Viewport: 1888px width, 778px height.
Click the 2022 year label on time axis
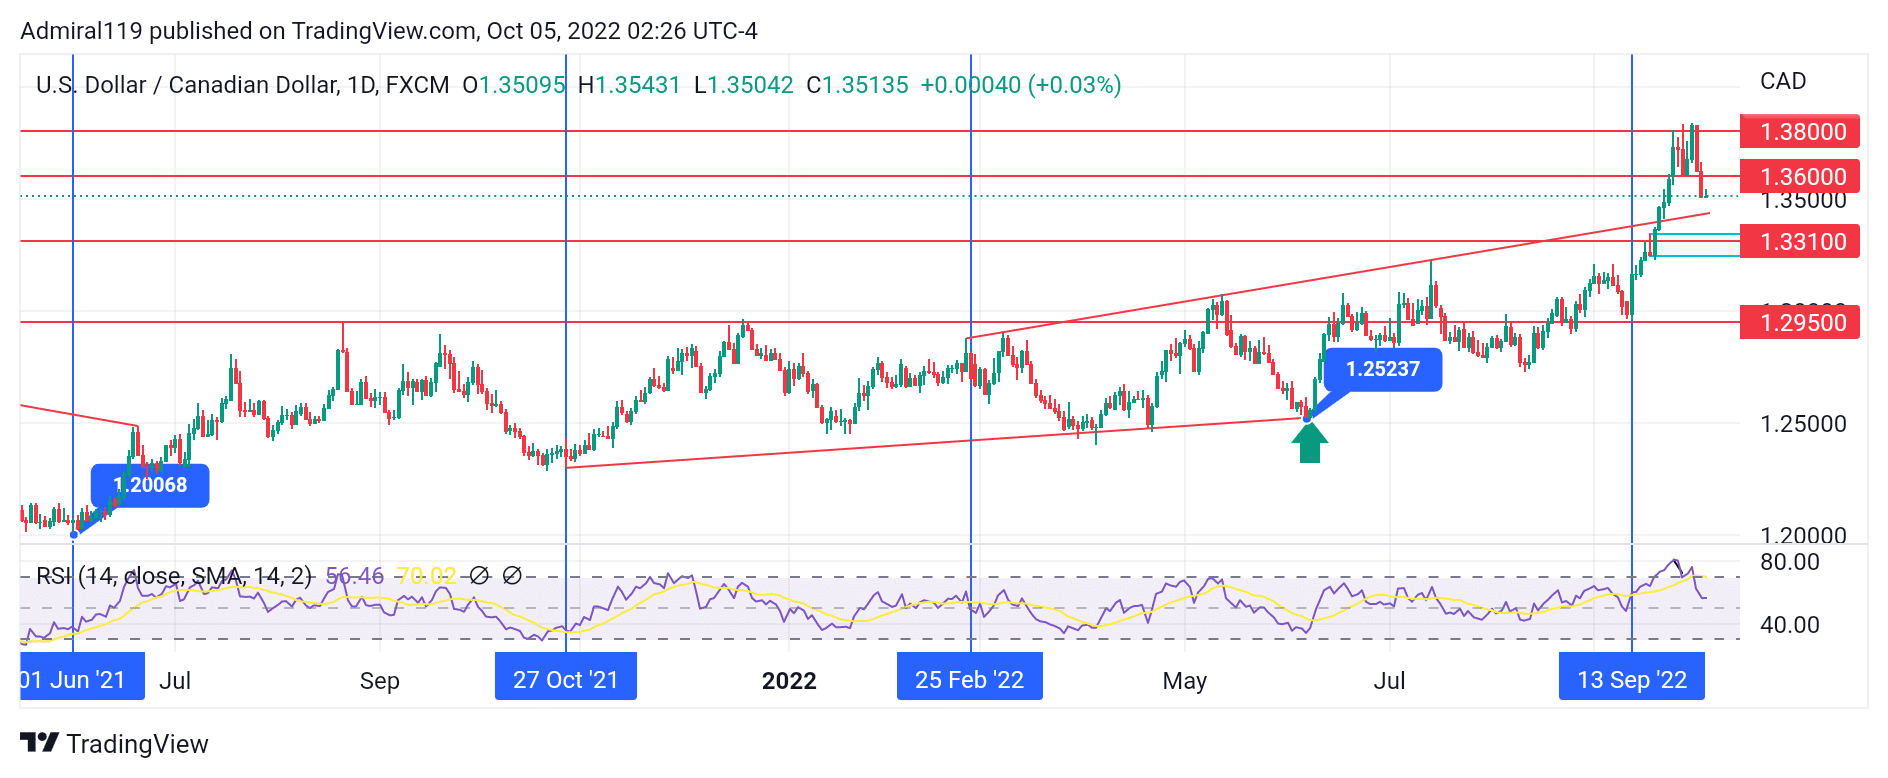[x=789, y=680]
